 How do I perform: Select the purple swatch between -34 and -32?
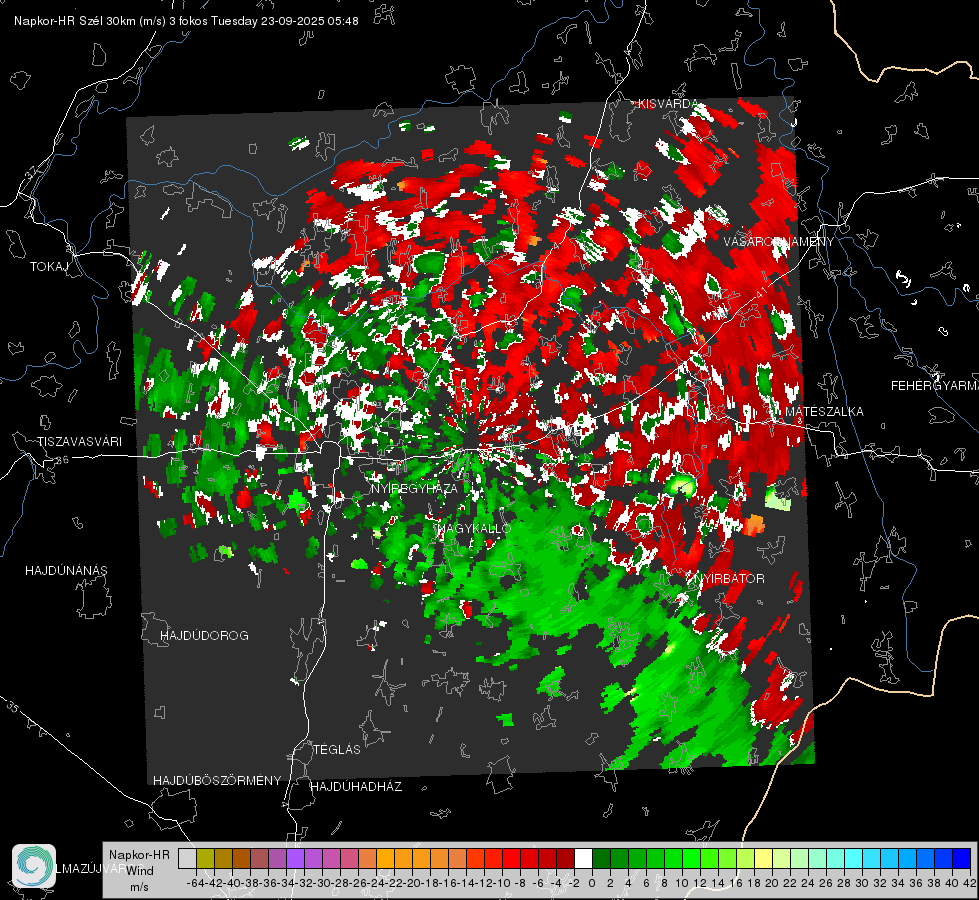click(295, 859)
